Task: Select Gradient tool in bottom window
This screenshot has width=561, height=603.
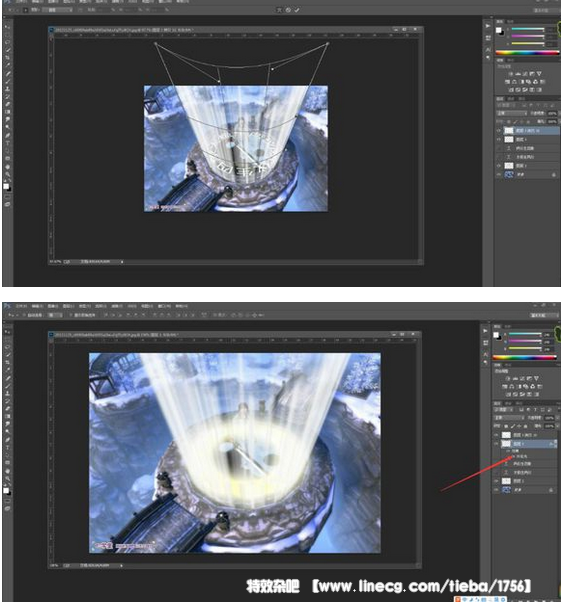Action: click(x=8, y=416)
